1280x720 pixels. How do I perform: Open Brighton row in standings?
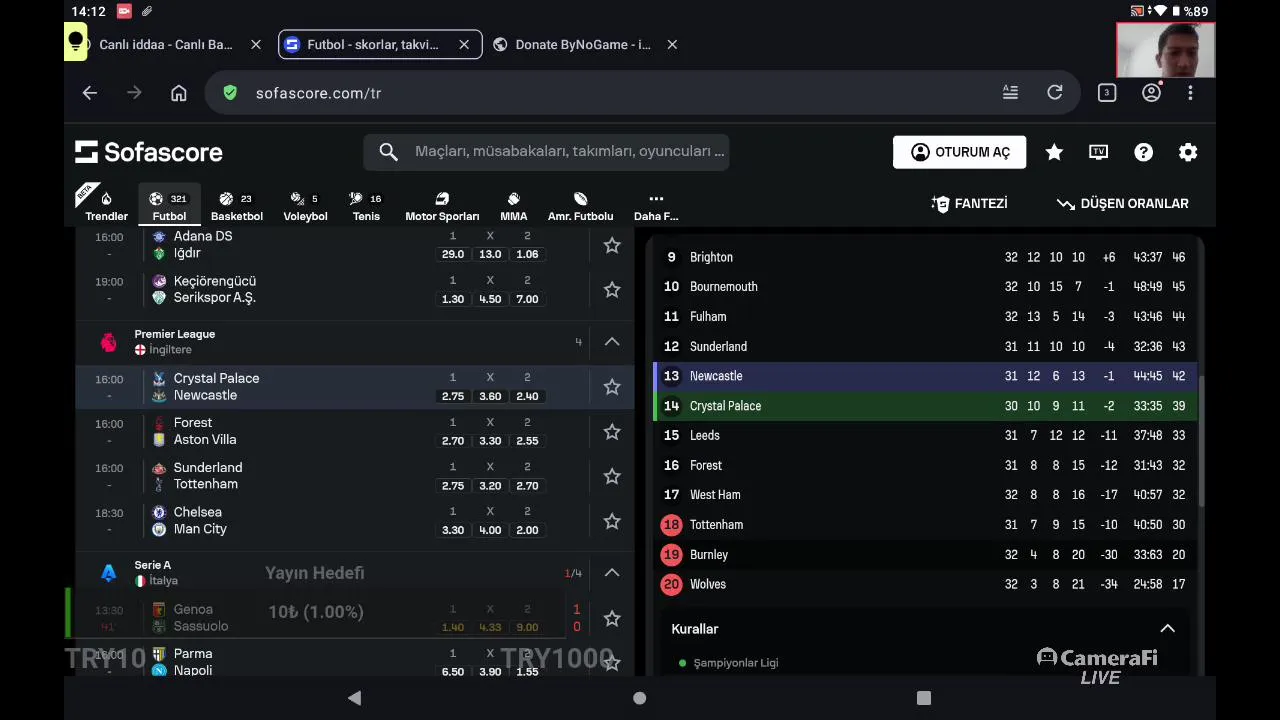click(925, 257)
